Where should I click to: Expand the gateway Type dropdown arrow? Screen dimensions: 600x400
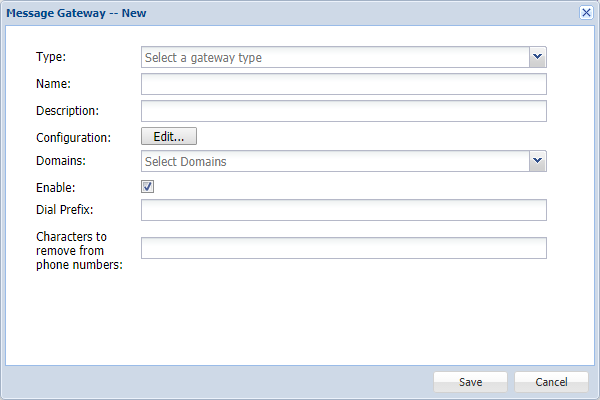(537, 58)
